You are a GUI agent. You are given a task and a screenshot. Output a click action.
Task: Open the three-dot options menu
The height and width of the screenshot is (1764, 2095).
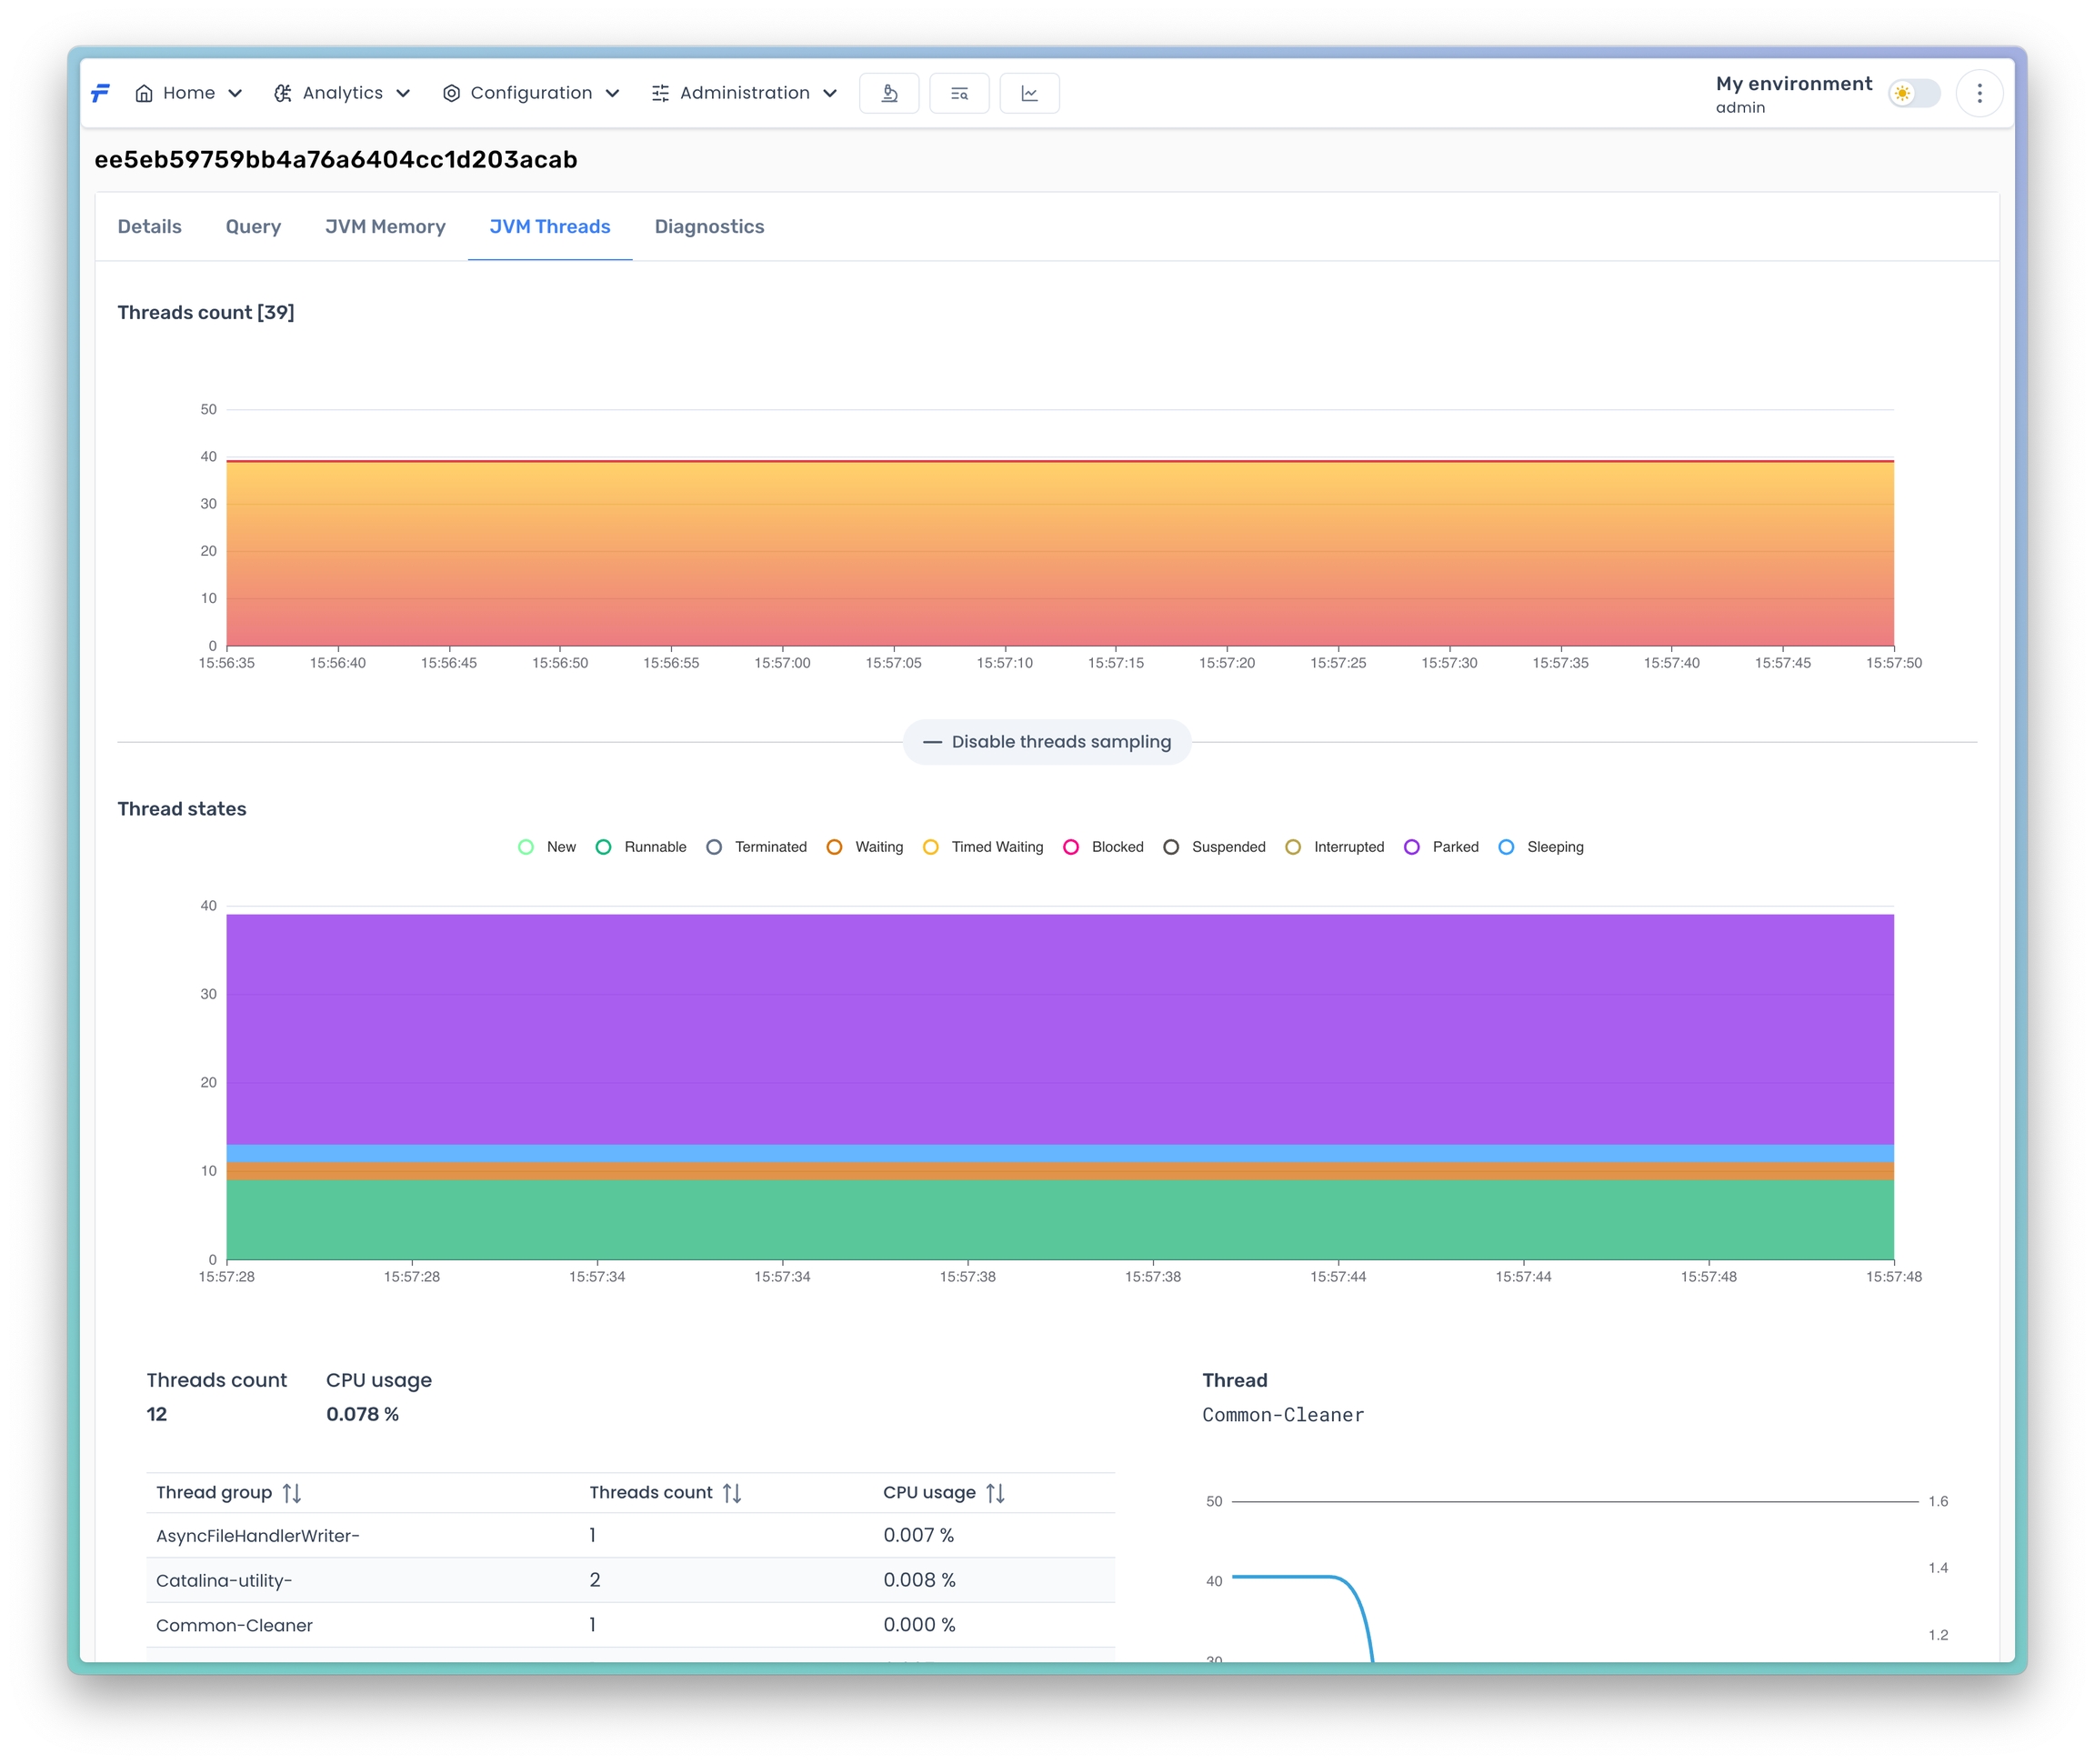pos(1979,93)
